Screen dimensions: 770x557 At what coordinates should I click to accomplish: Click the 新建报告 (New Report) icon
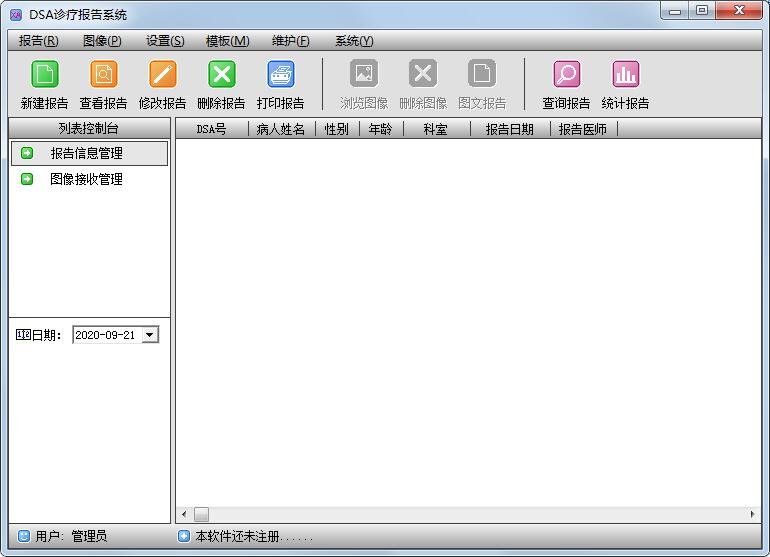44,75
